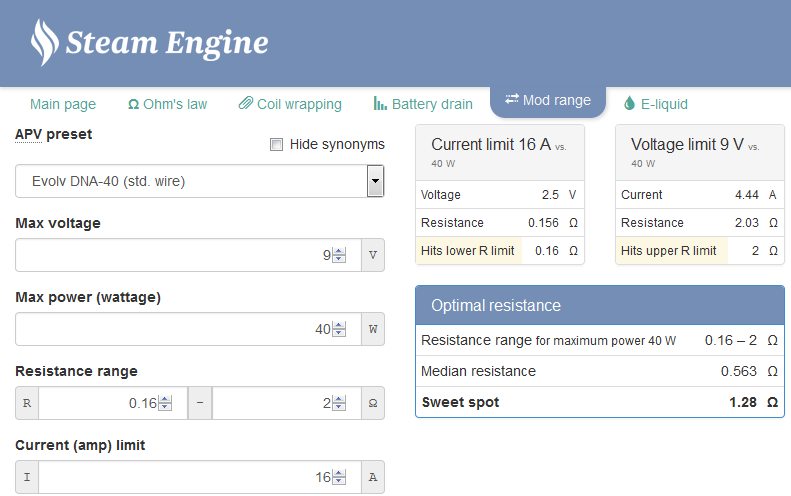Image resolution: width=791 pixels, height=496 pixels.
Task: Click the coil icon beside Coil wrapping
Action: click(x=246, y=104)
